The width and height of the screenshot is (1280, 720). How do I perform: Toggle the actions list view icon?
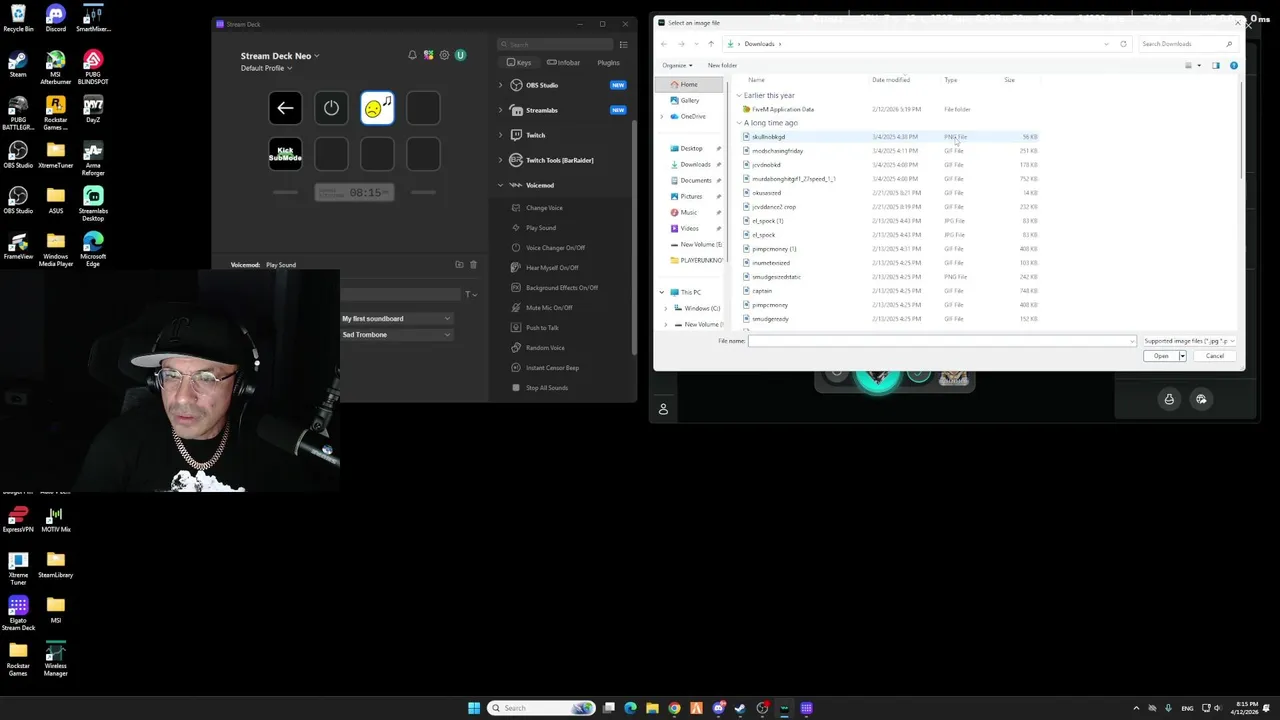623,44
